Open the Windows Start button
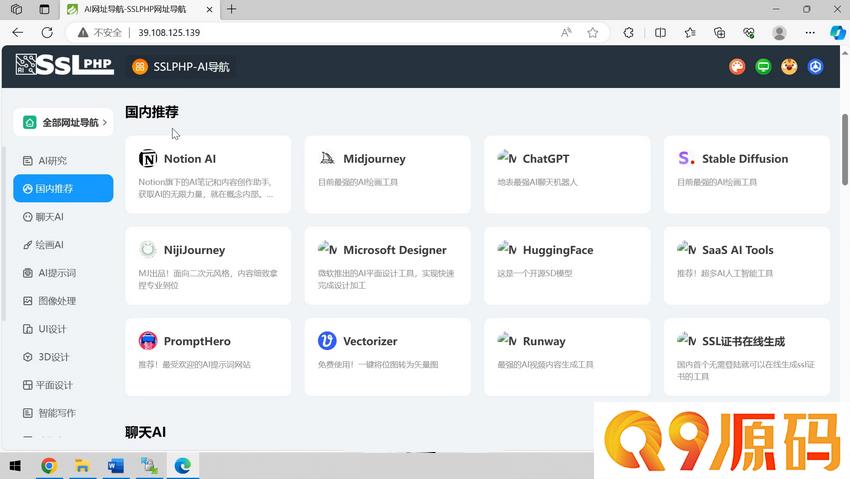This screenshot has height=479, width=850. point(15,465)
